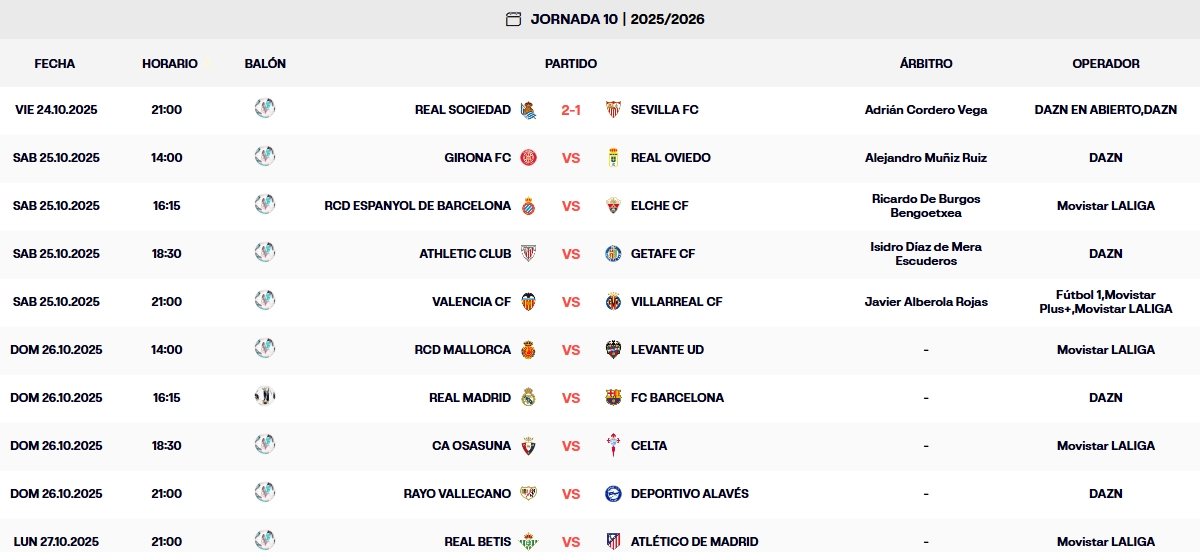
Task: Click the Villarreal CF crest icon
Action: 613,302
